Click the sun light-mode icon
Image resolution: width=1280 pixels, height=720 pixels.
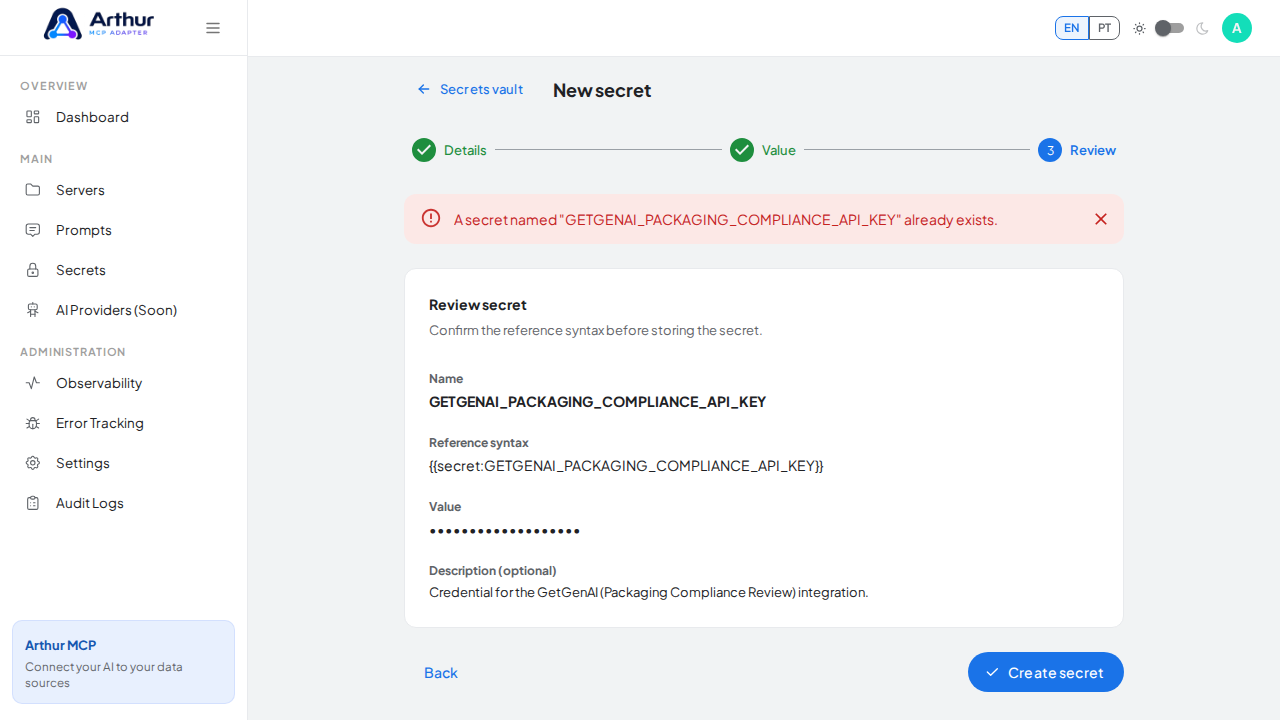[1139, 28]
